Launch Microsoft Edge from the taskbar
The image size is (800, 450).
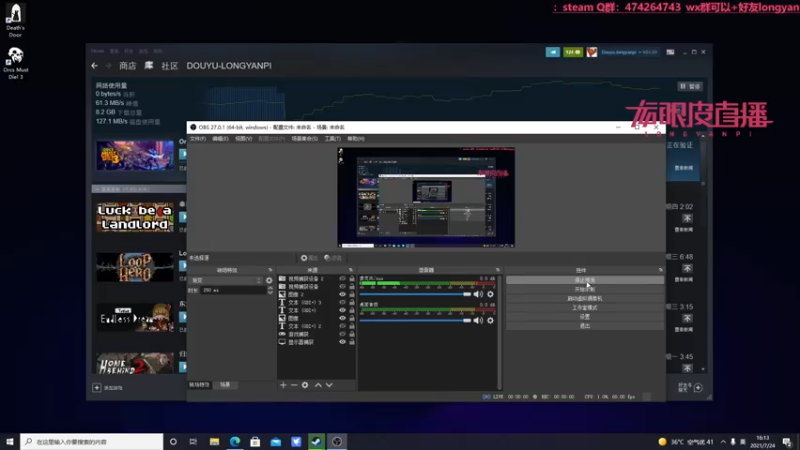[235, 441]
